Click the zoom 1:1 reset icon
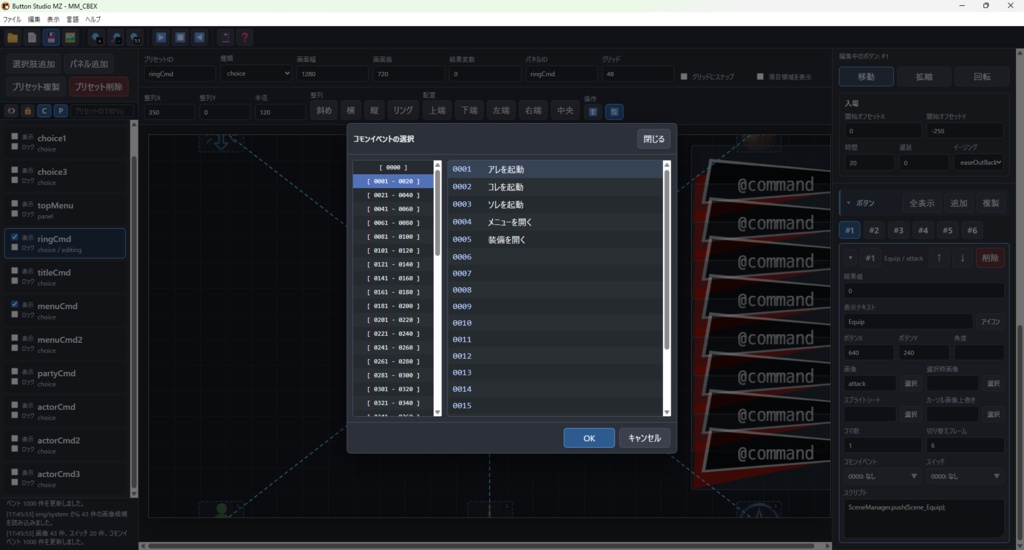The image size is (1024, 550). pyautogui.click(x=136, y=38)
